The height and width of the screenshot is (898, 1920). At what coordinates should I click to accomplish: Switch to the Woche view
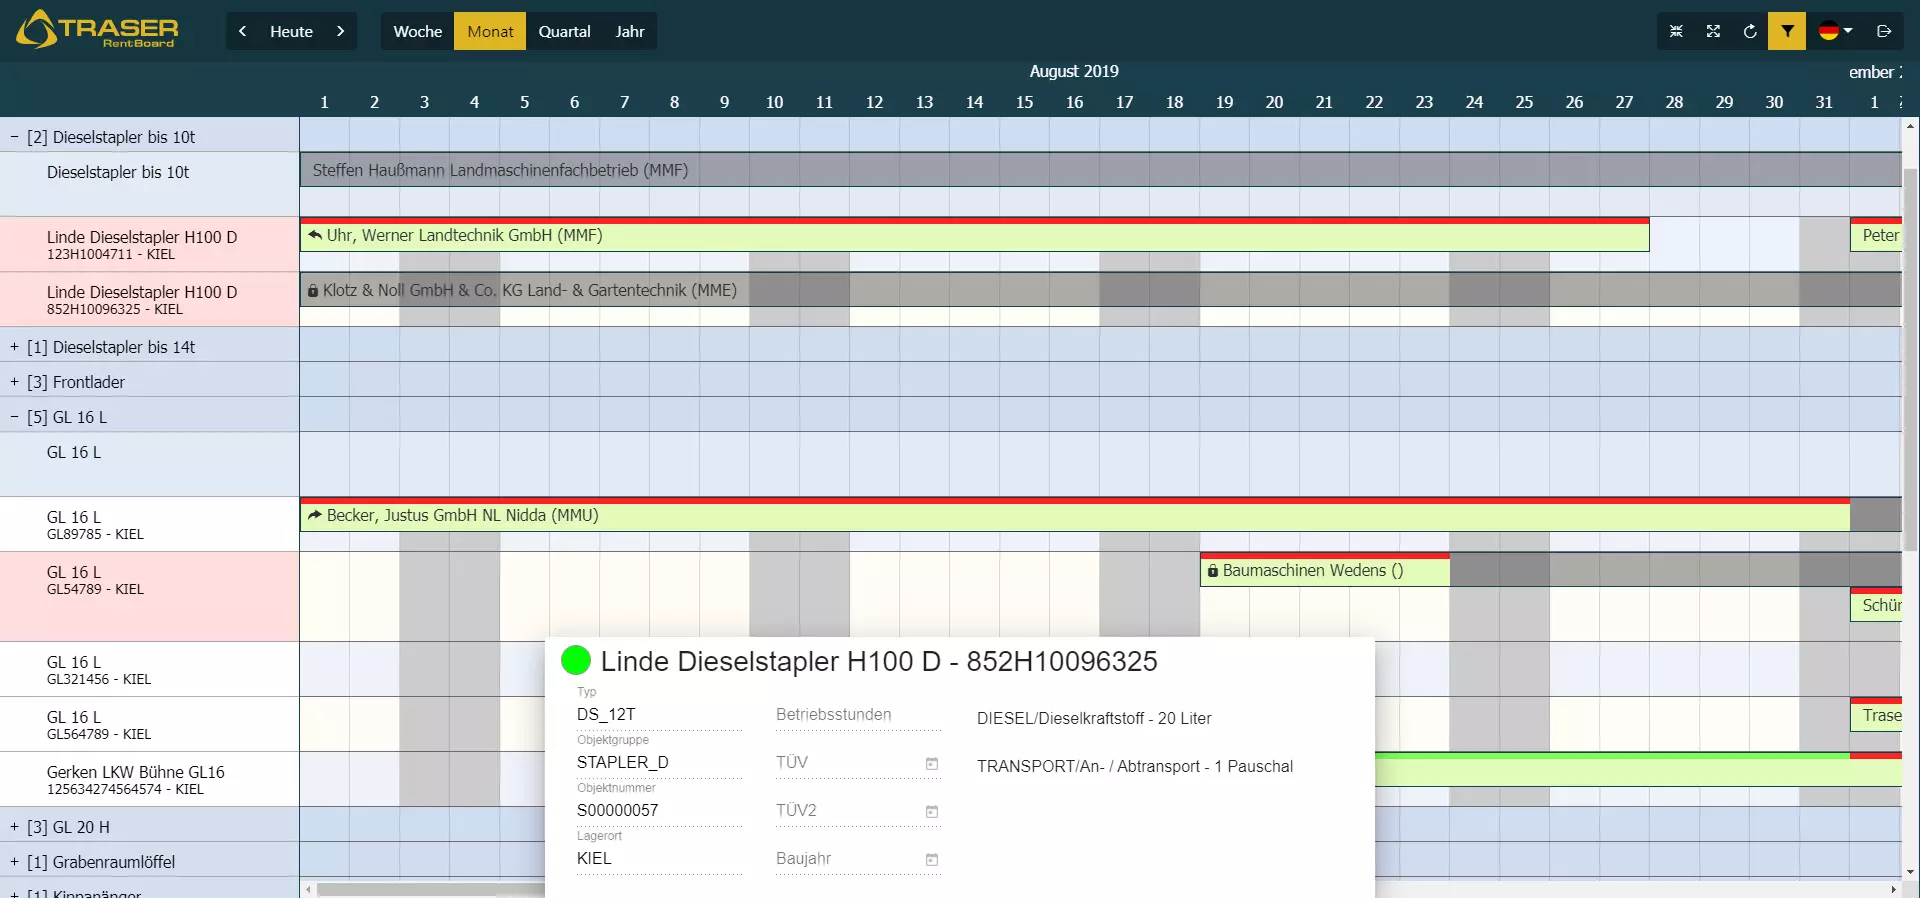tap(417, 31)
